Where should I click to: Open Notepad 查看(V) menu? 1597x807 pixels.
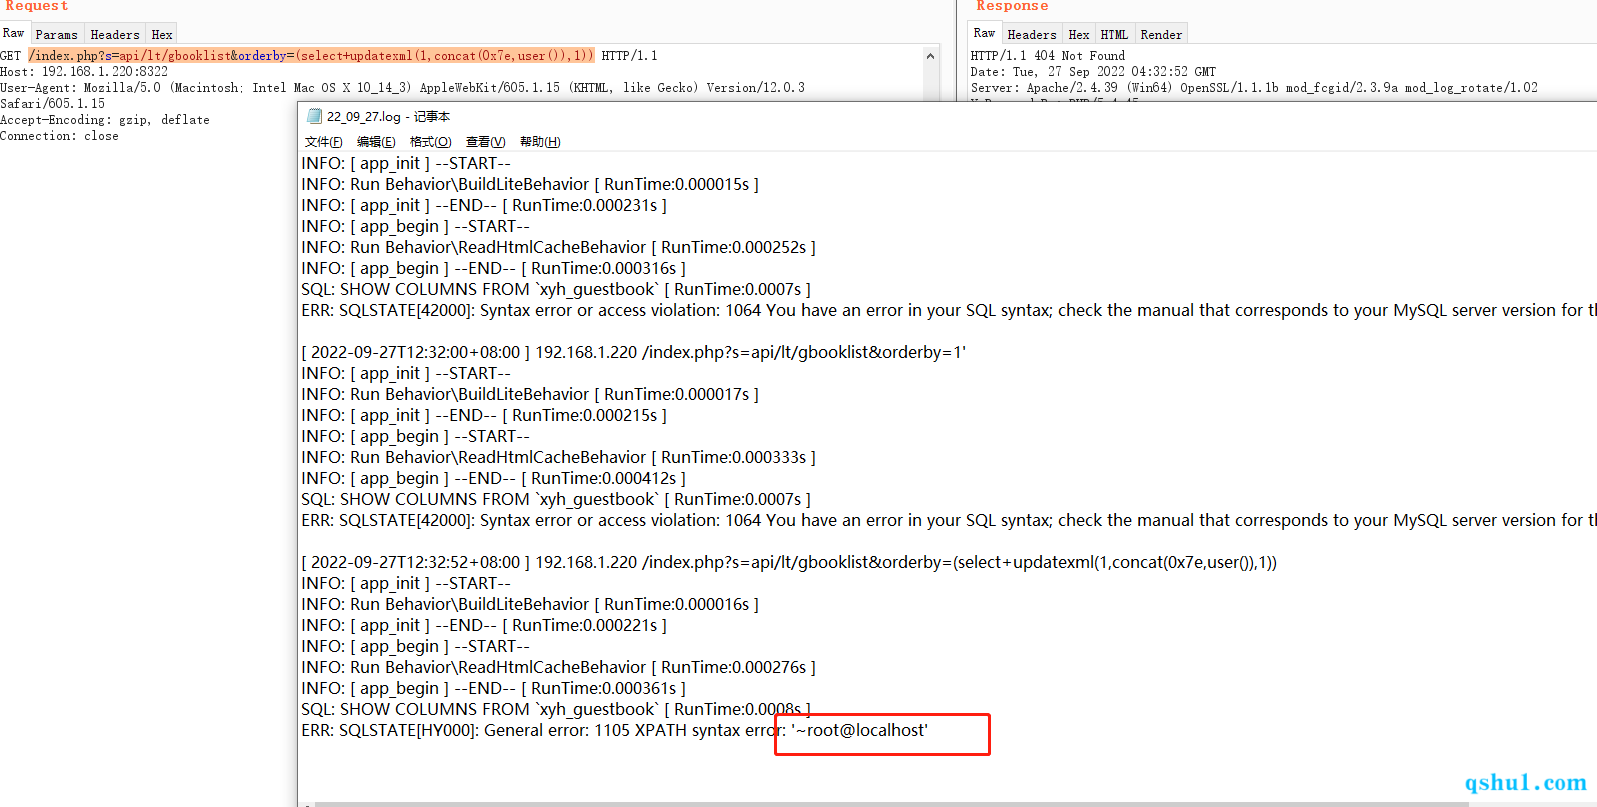tap(485, 142)
